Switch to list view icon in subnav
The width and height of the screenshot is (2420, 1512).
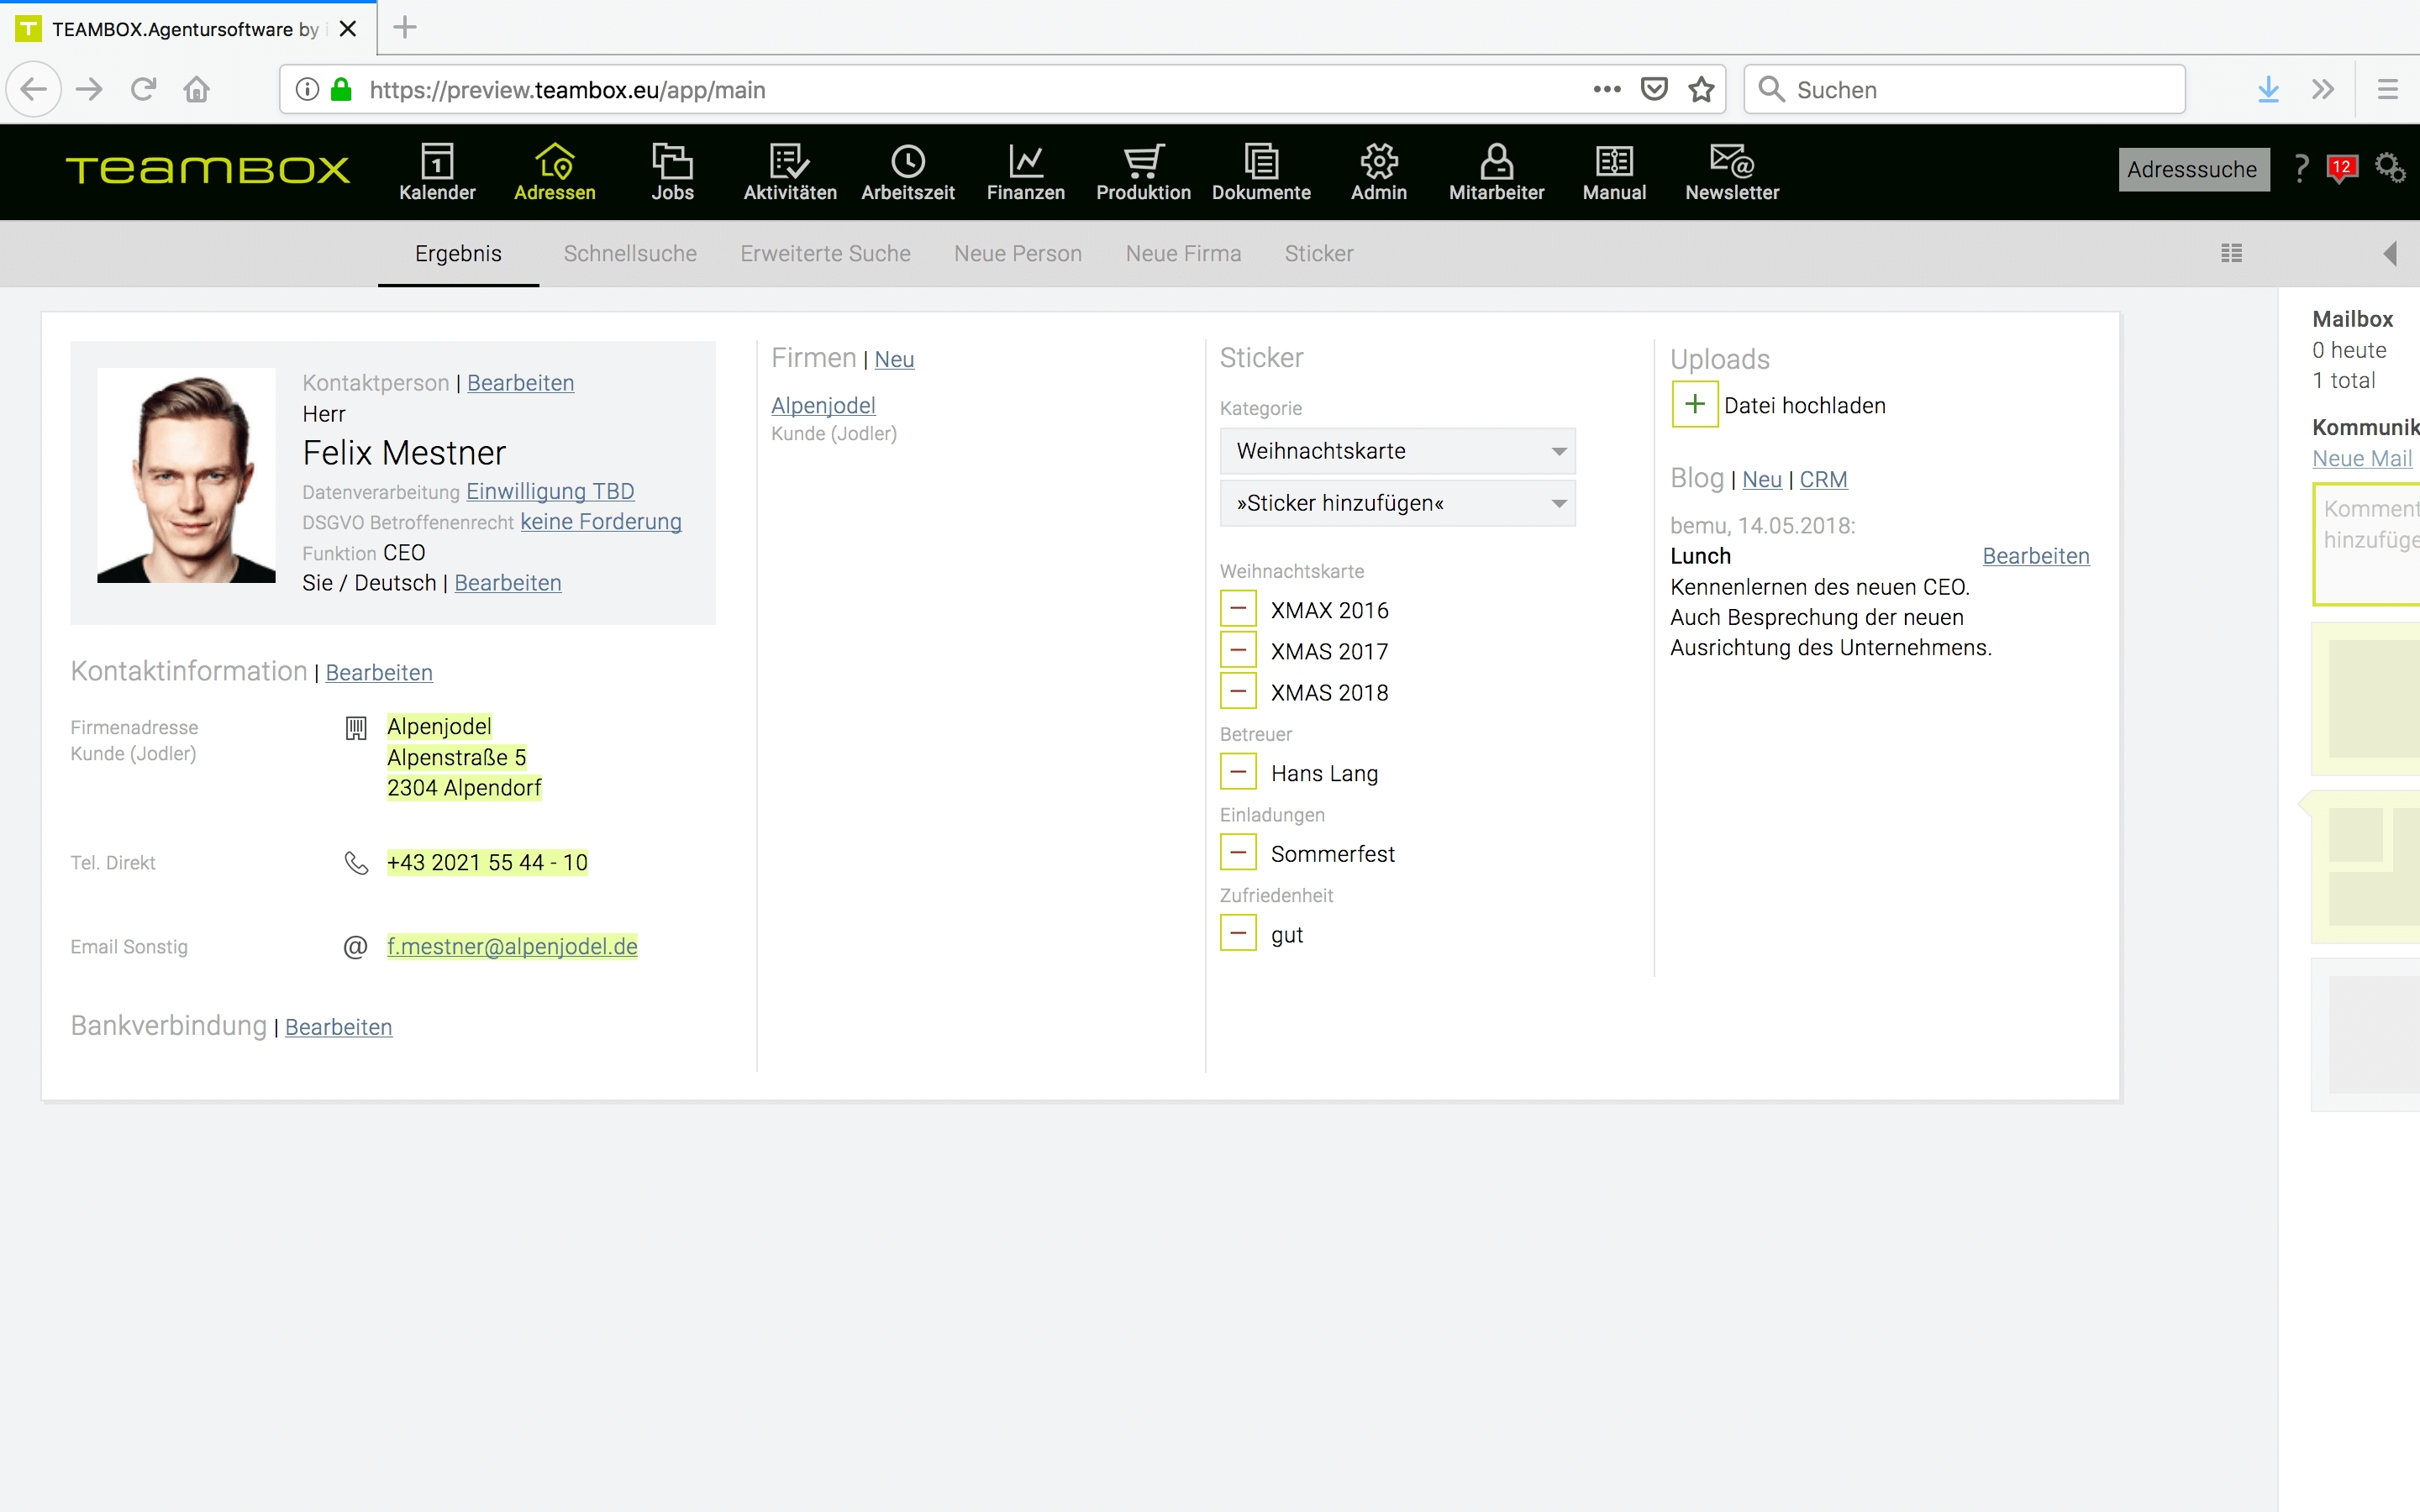click(x=2231, y=253)
